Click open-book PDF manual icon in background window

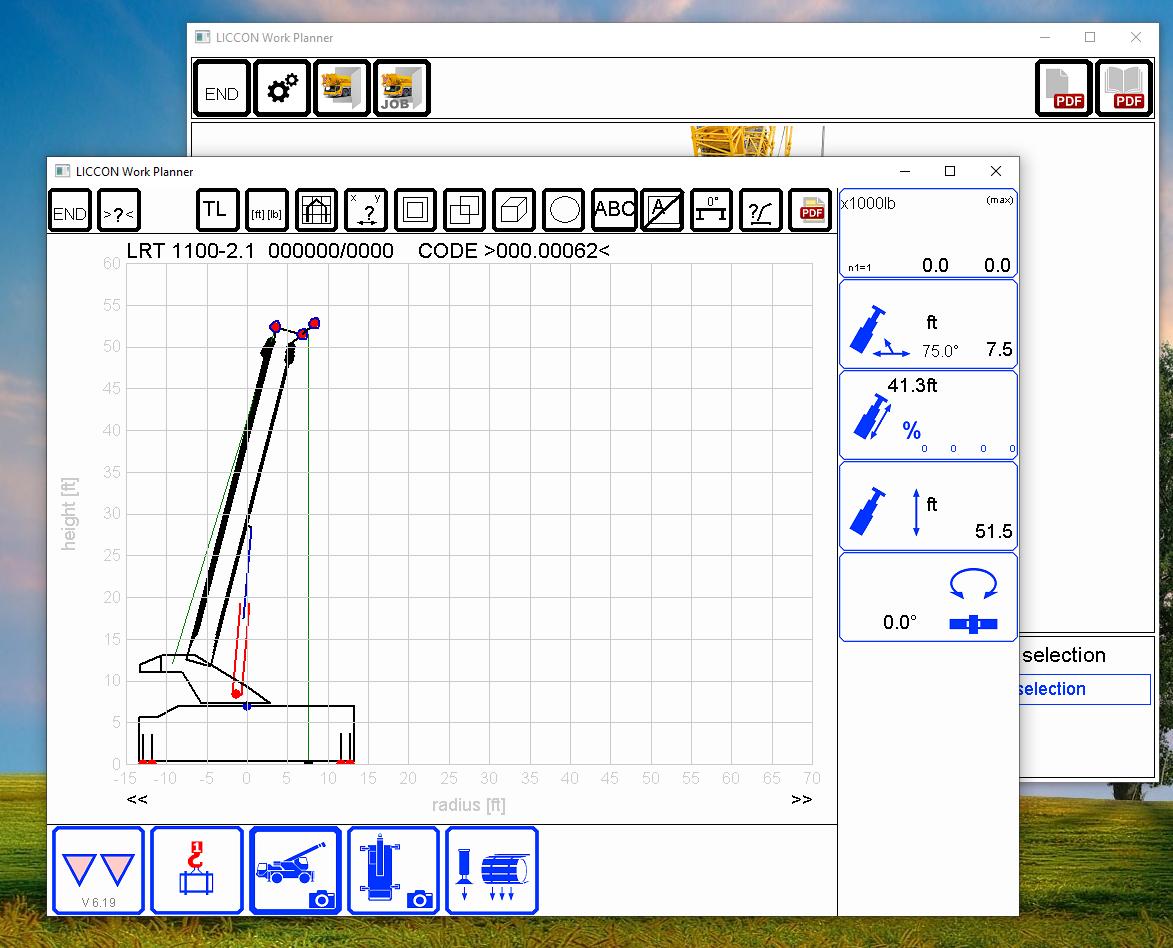[1124, 88]
